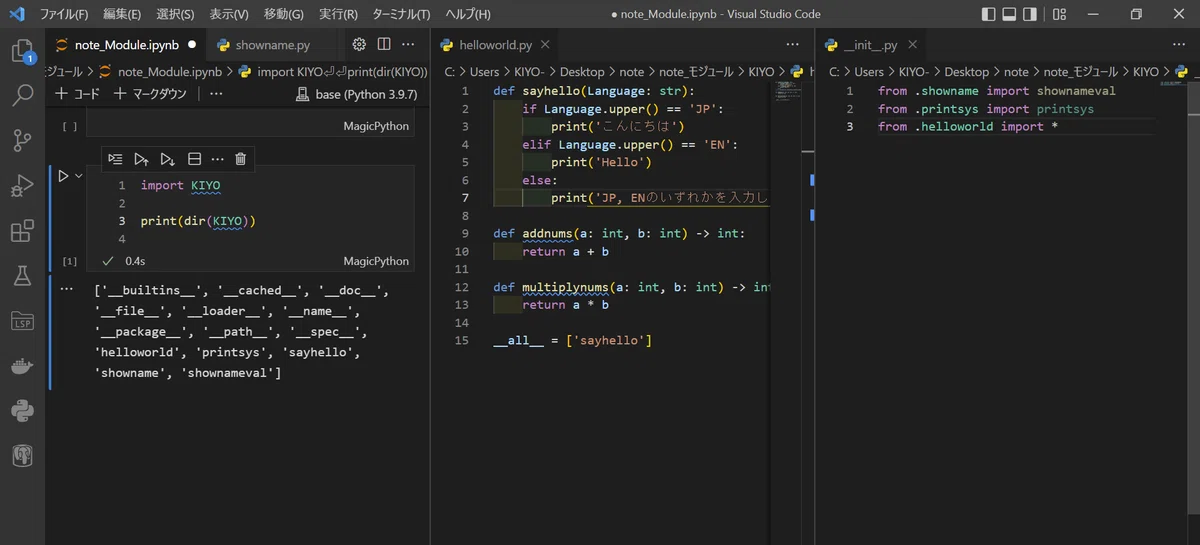Open the Testing flask view
Image resolution: width=1200 pixels, height=545 pixels.
tap(22, 276)
